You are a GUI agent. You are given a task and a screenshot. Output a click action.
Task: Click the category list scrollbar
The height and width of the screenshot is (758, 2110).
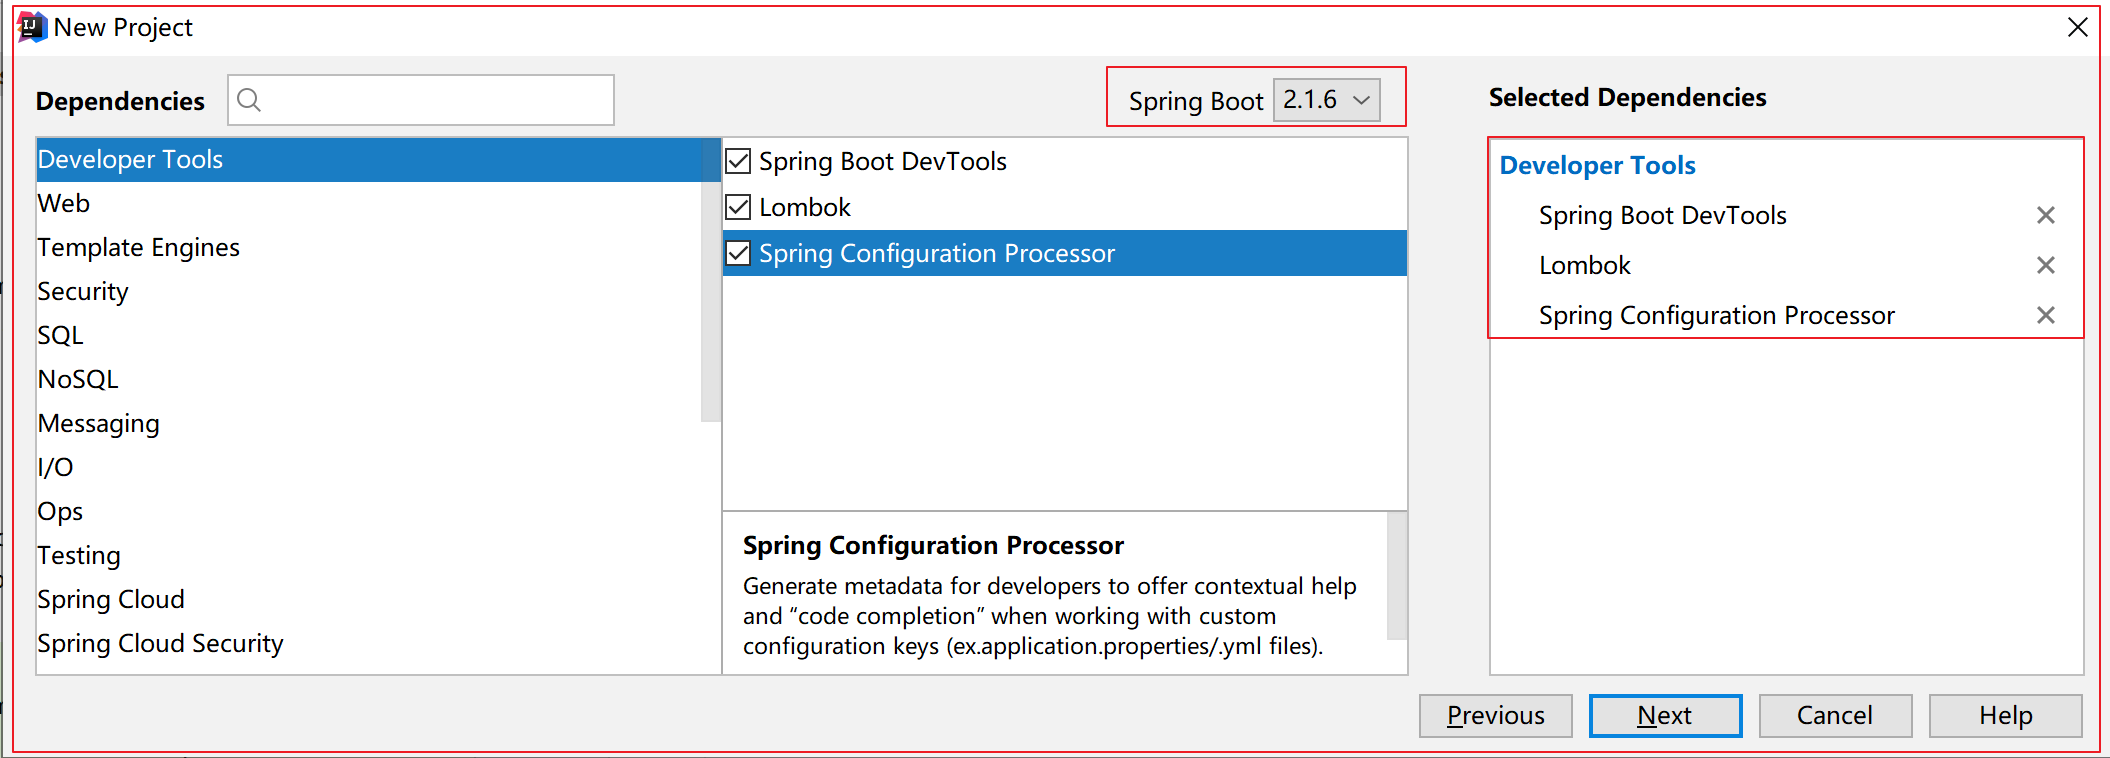click(x=711, y=280)
